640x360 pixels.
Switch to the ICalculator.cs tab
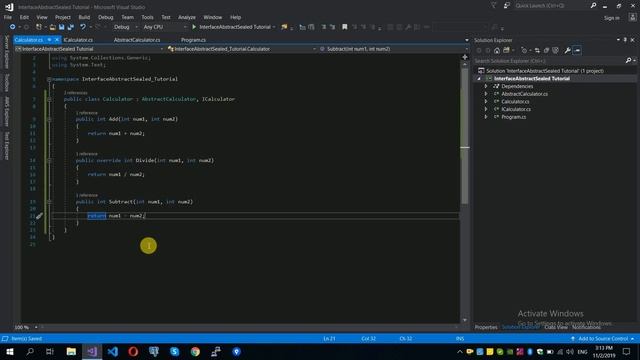coord(78,40)
